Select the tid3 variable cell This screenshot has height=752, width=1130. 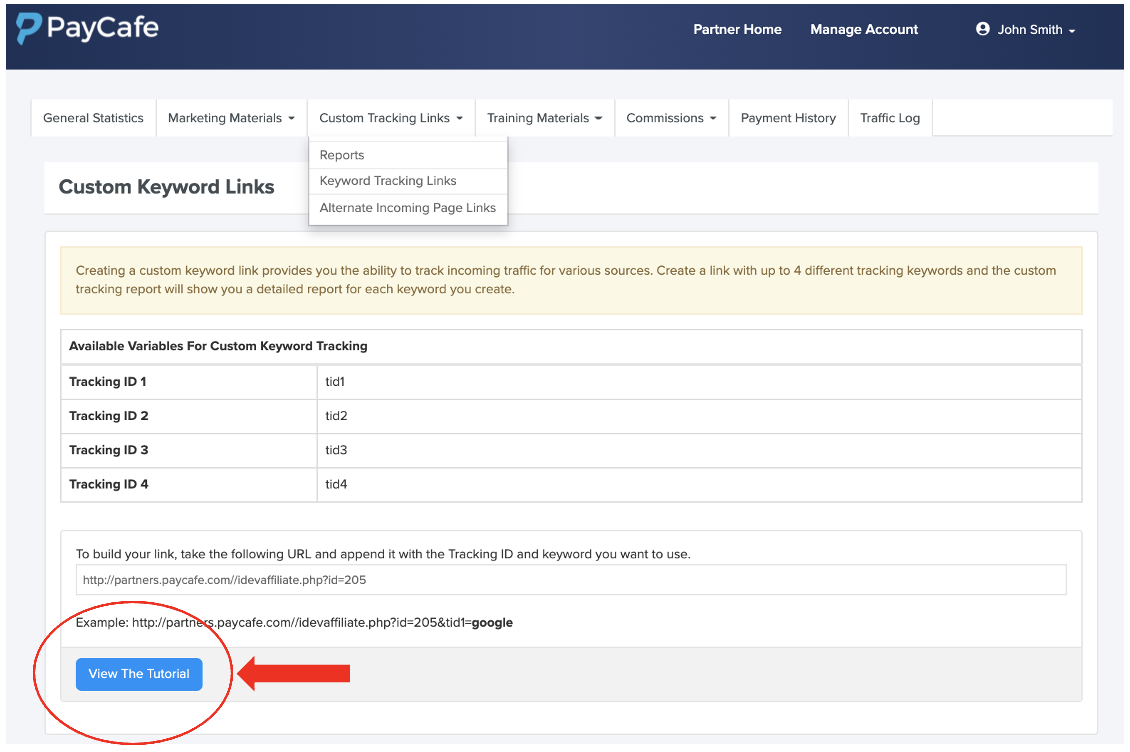[699, 450]
